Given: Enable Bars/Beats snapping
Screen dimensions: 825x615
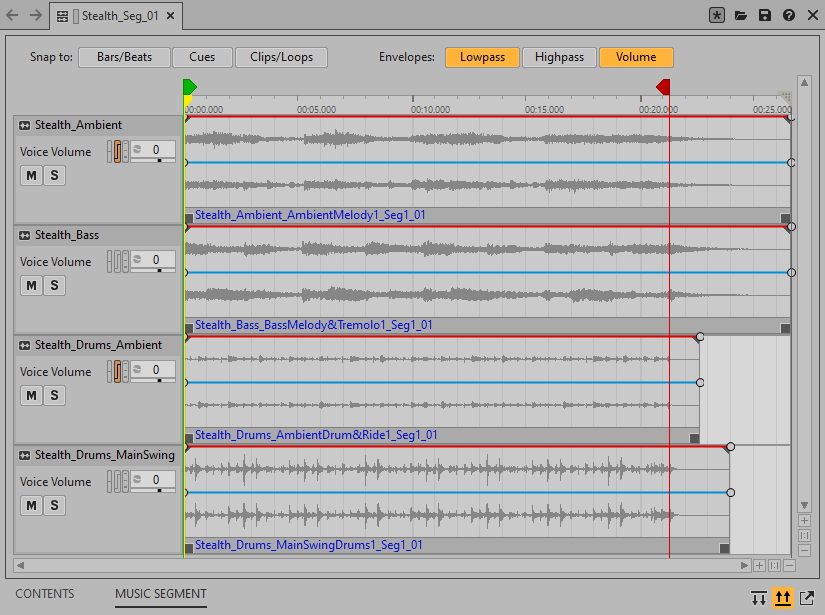Looking at the screenshot, I should click(124, 57).
